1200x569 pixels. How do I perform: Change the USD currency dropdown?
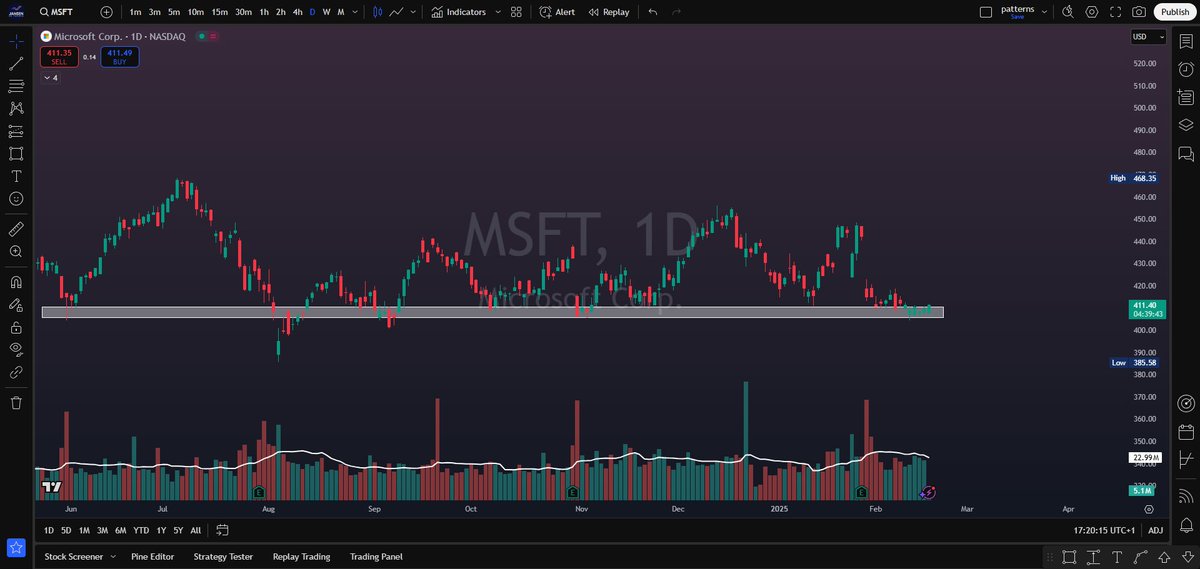pos(1148,36)
